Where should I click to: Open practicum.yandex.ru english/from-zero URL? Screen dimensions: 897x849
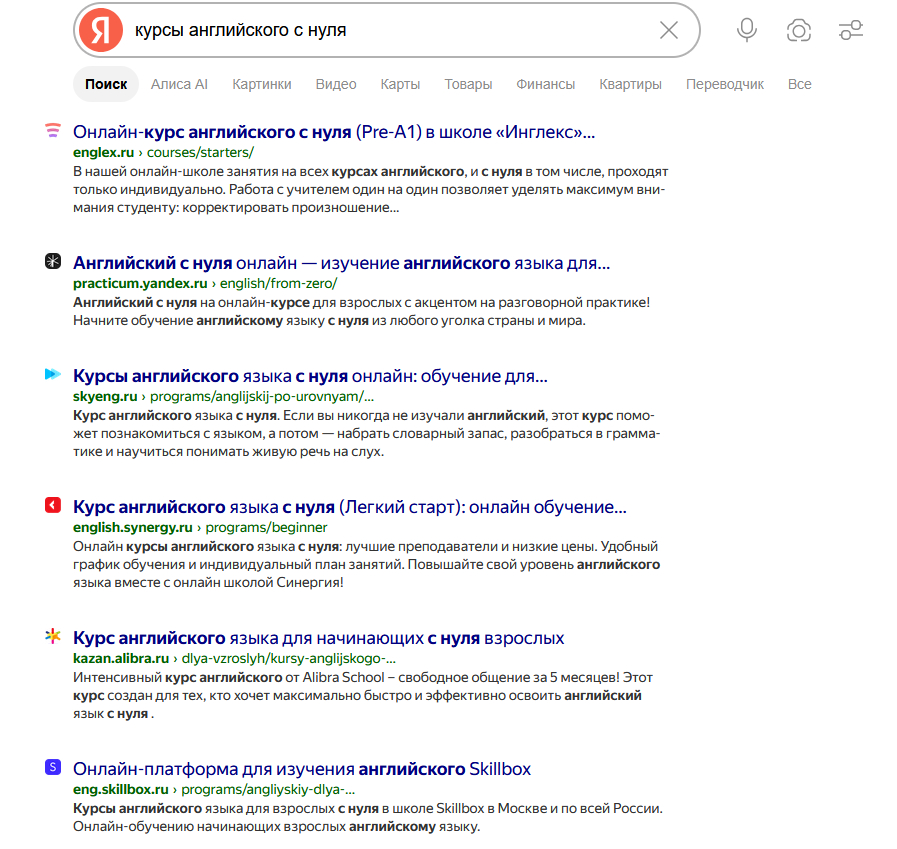[x=205, y=284]
